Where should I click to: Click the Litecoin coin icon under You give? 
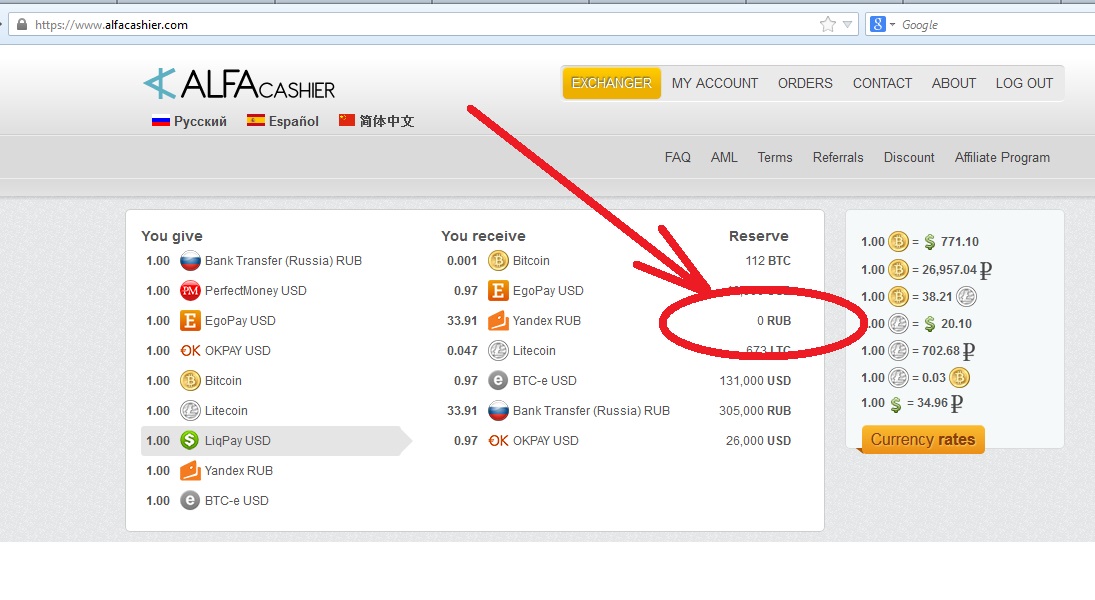coord(190,411)
